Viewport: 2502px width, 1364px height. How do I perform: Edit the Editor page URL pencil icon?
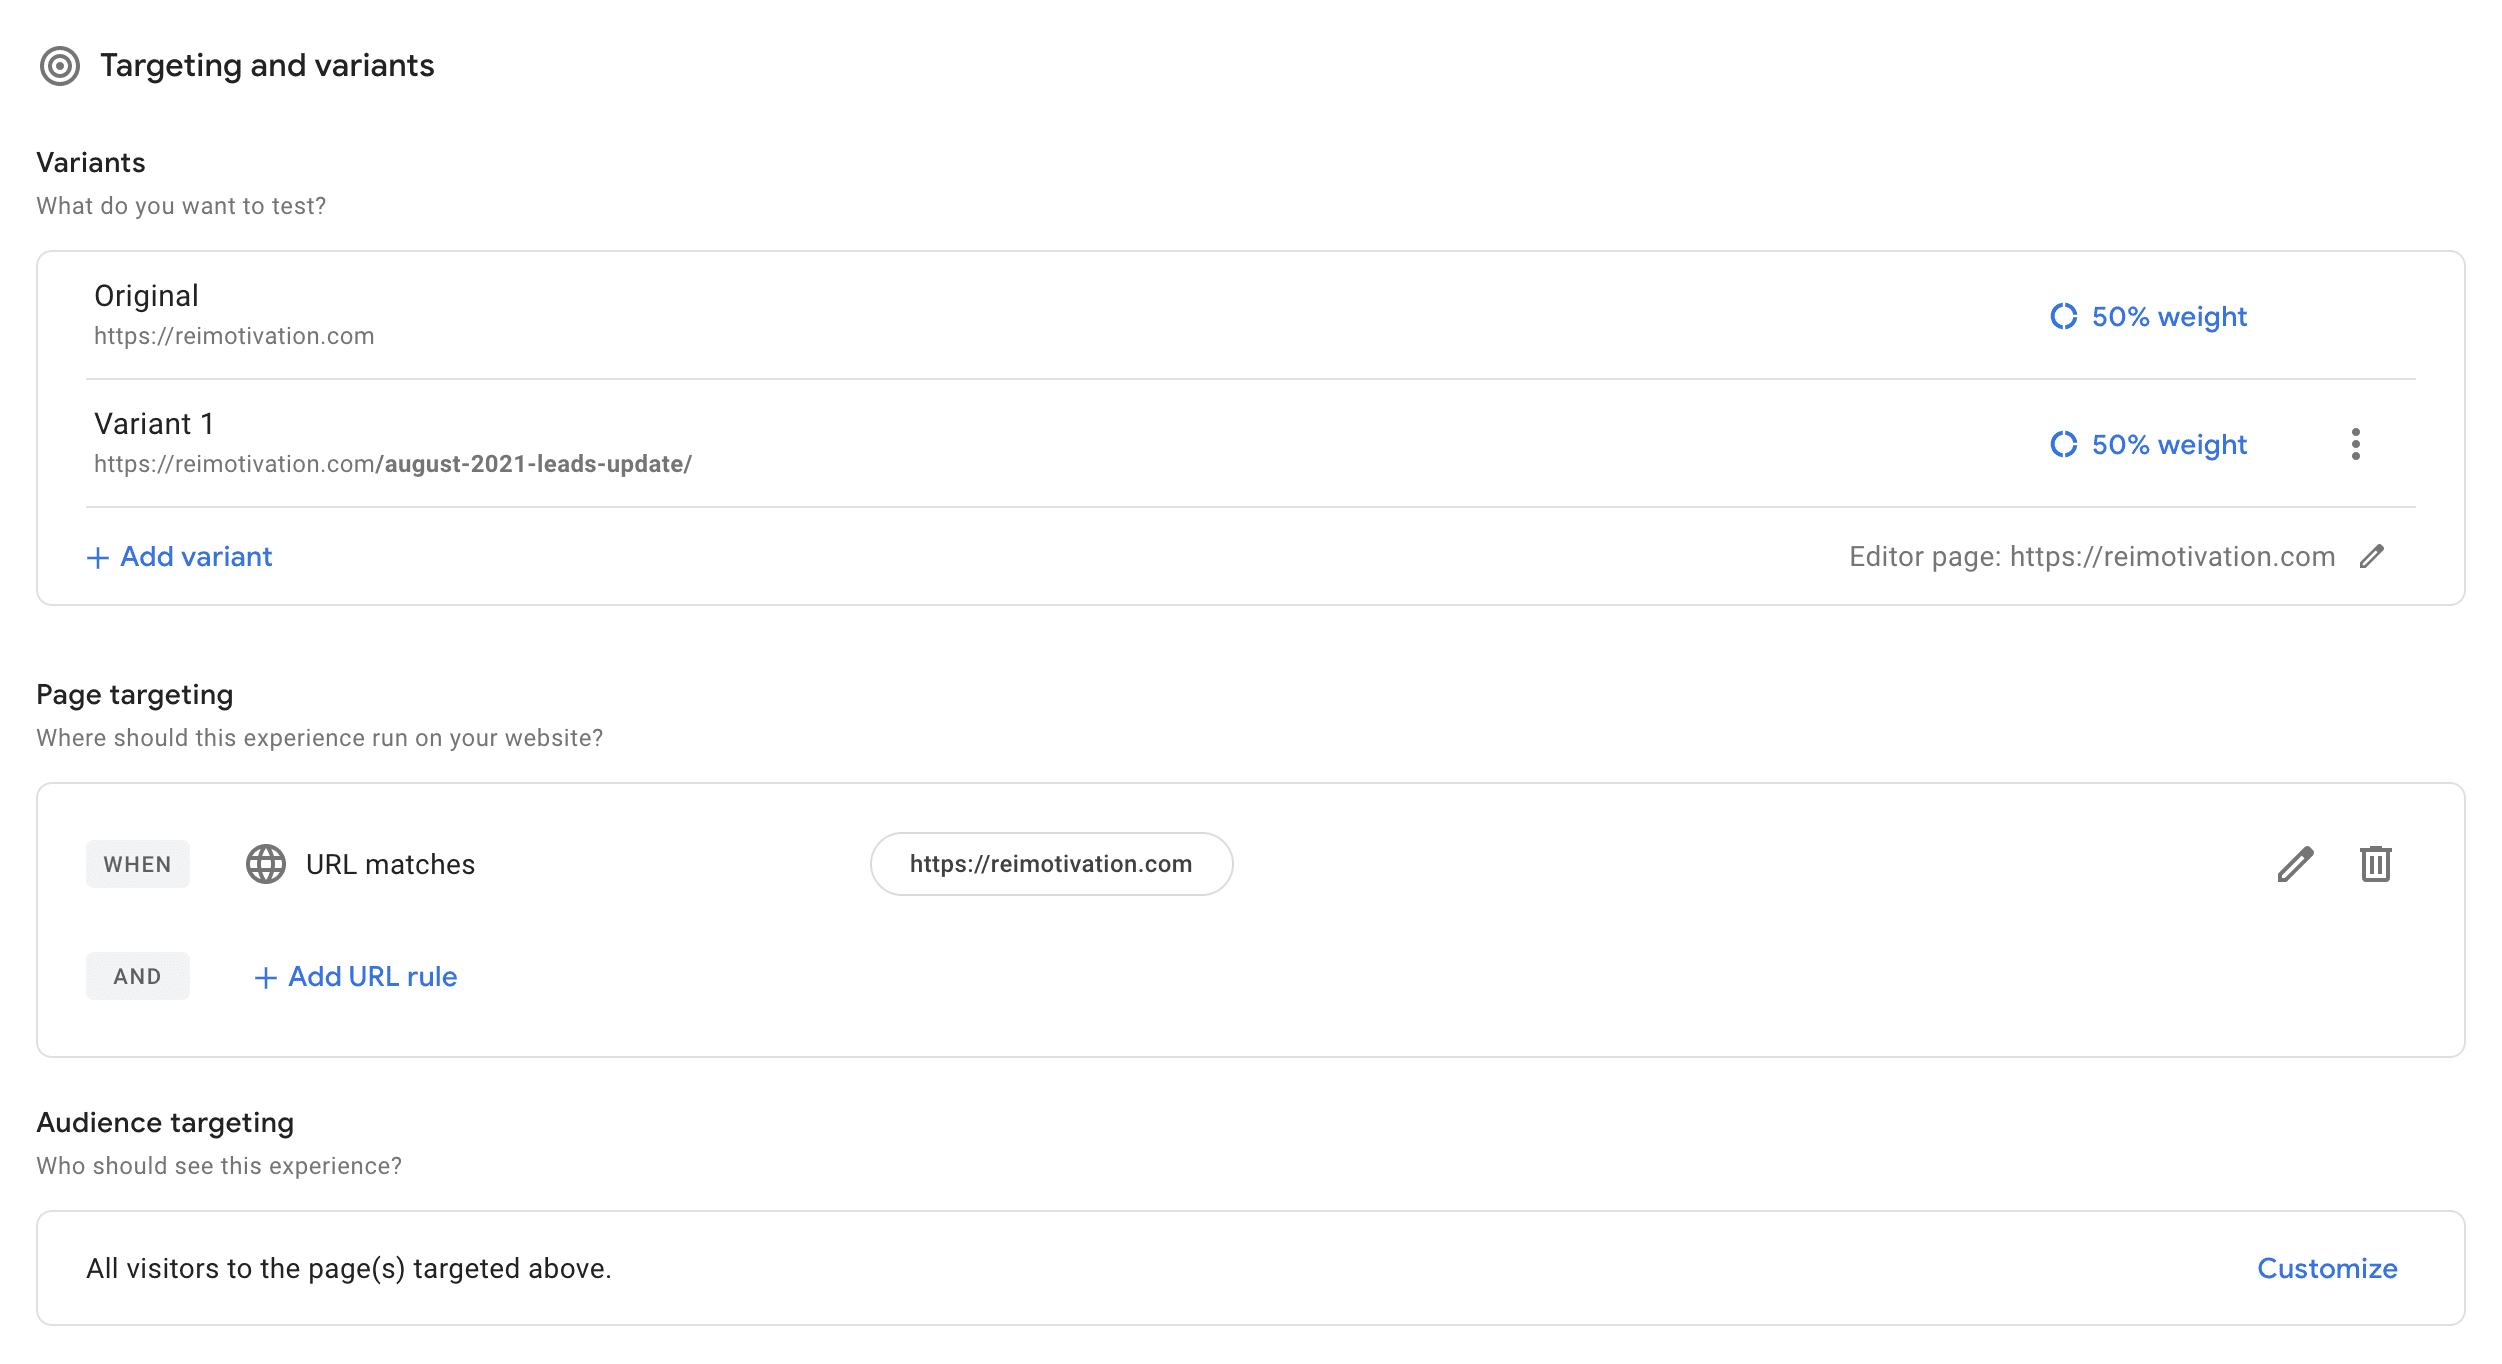[2371, 557]
